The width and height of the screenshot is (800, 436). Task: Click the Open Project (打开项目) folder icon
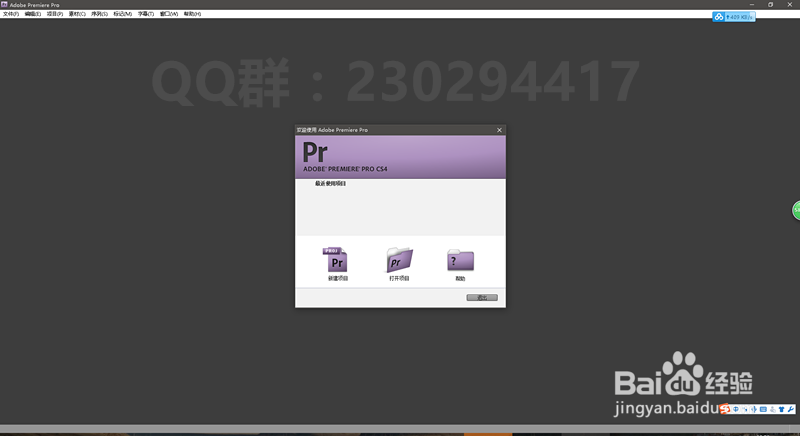pos(399,260)
